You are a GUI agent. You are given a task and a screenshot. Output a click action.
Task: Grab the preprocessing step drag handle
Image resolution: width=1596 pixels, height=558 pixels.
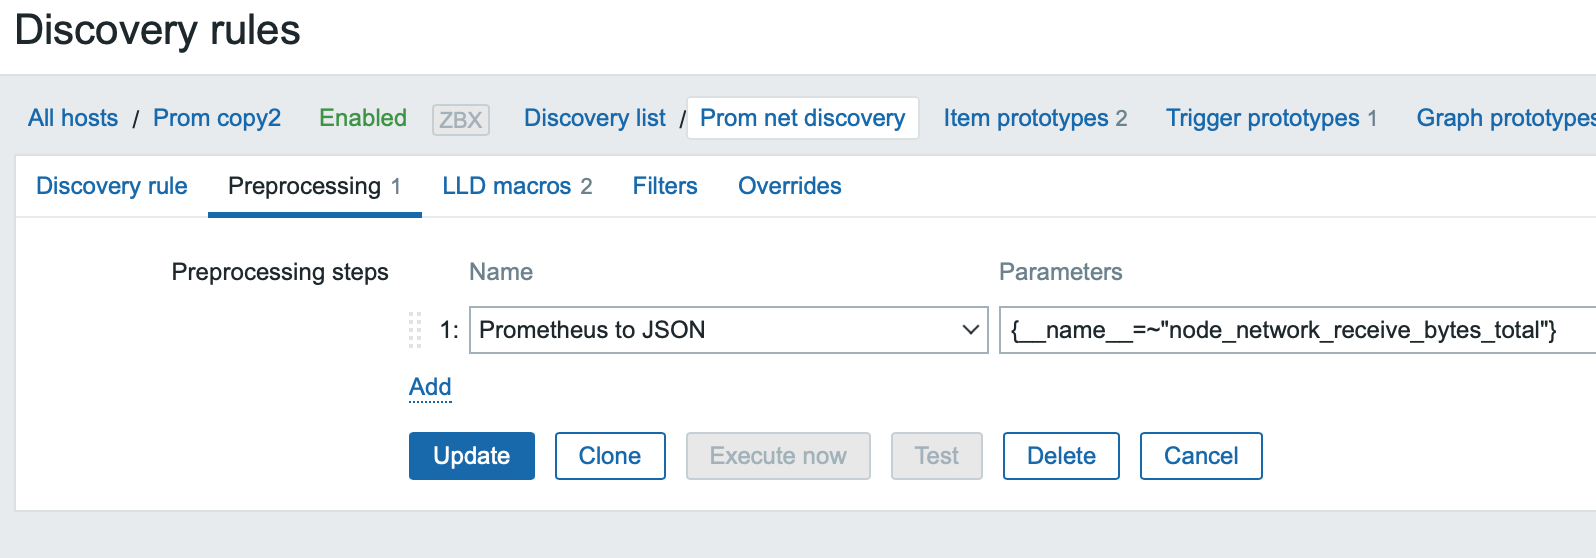coord(415,330)
